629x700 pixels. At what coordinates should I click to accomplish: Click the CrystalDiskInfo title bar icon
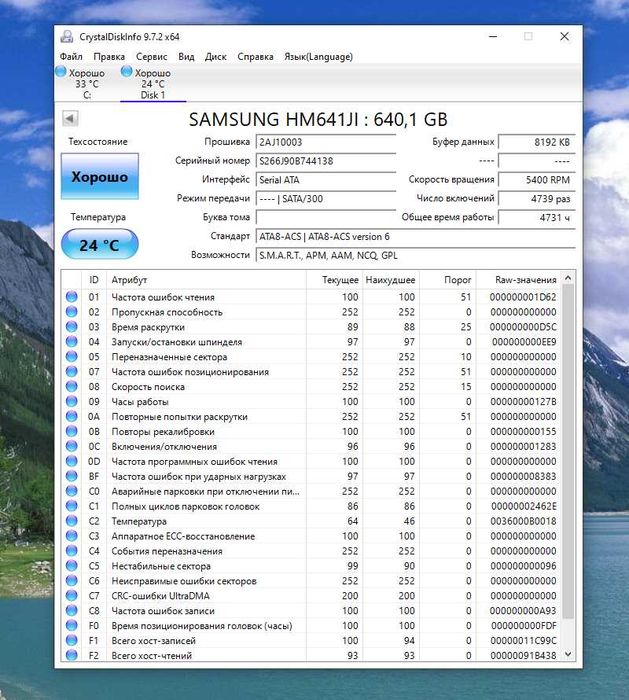pyautogui.click(x=67, y=37)
